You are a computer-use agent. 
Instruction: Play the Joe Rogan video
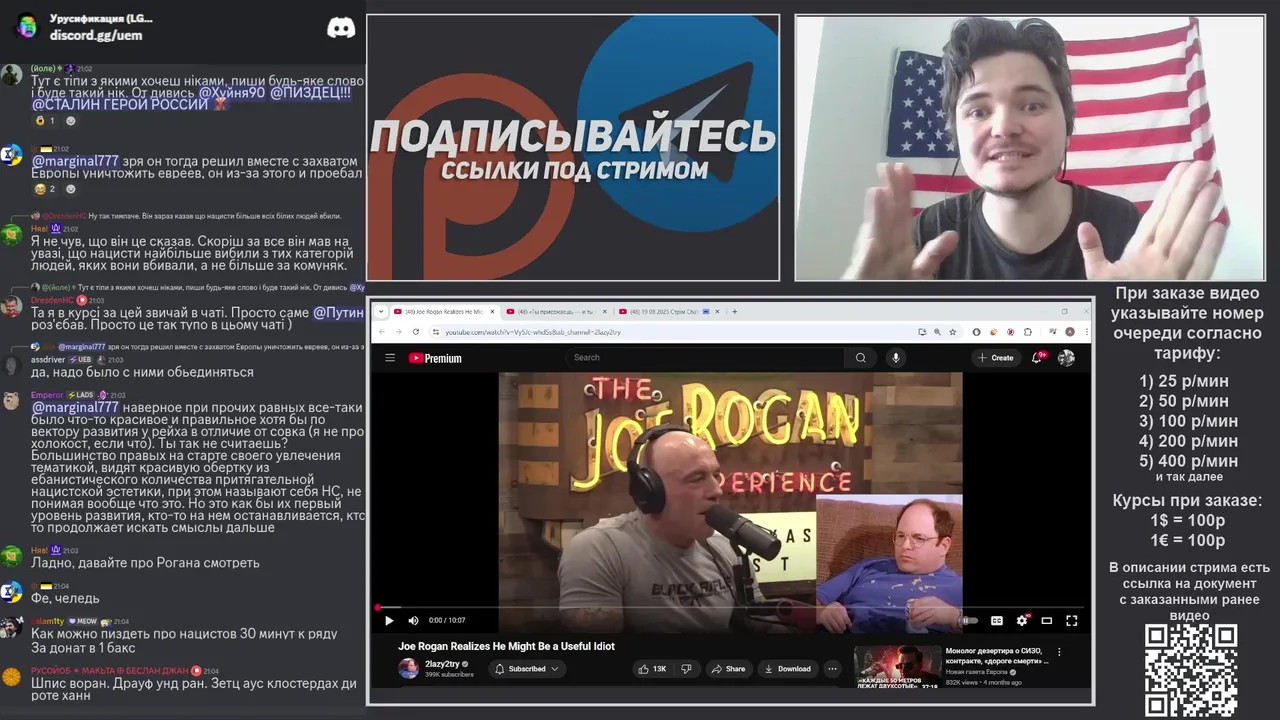coord(389,620)
